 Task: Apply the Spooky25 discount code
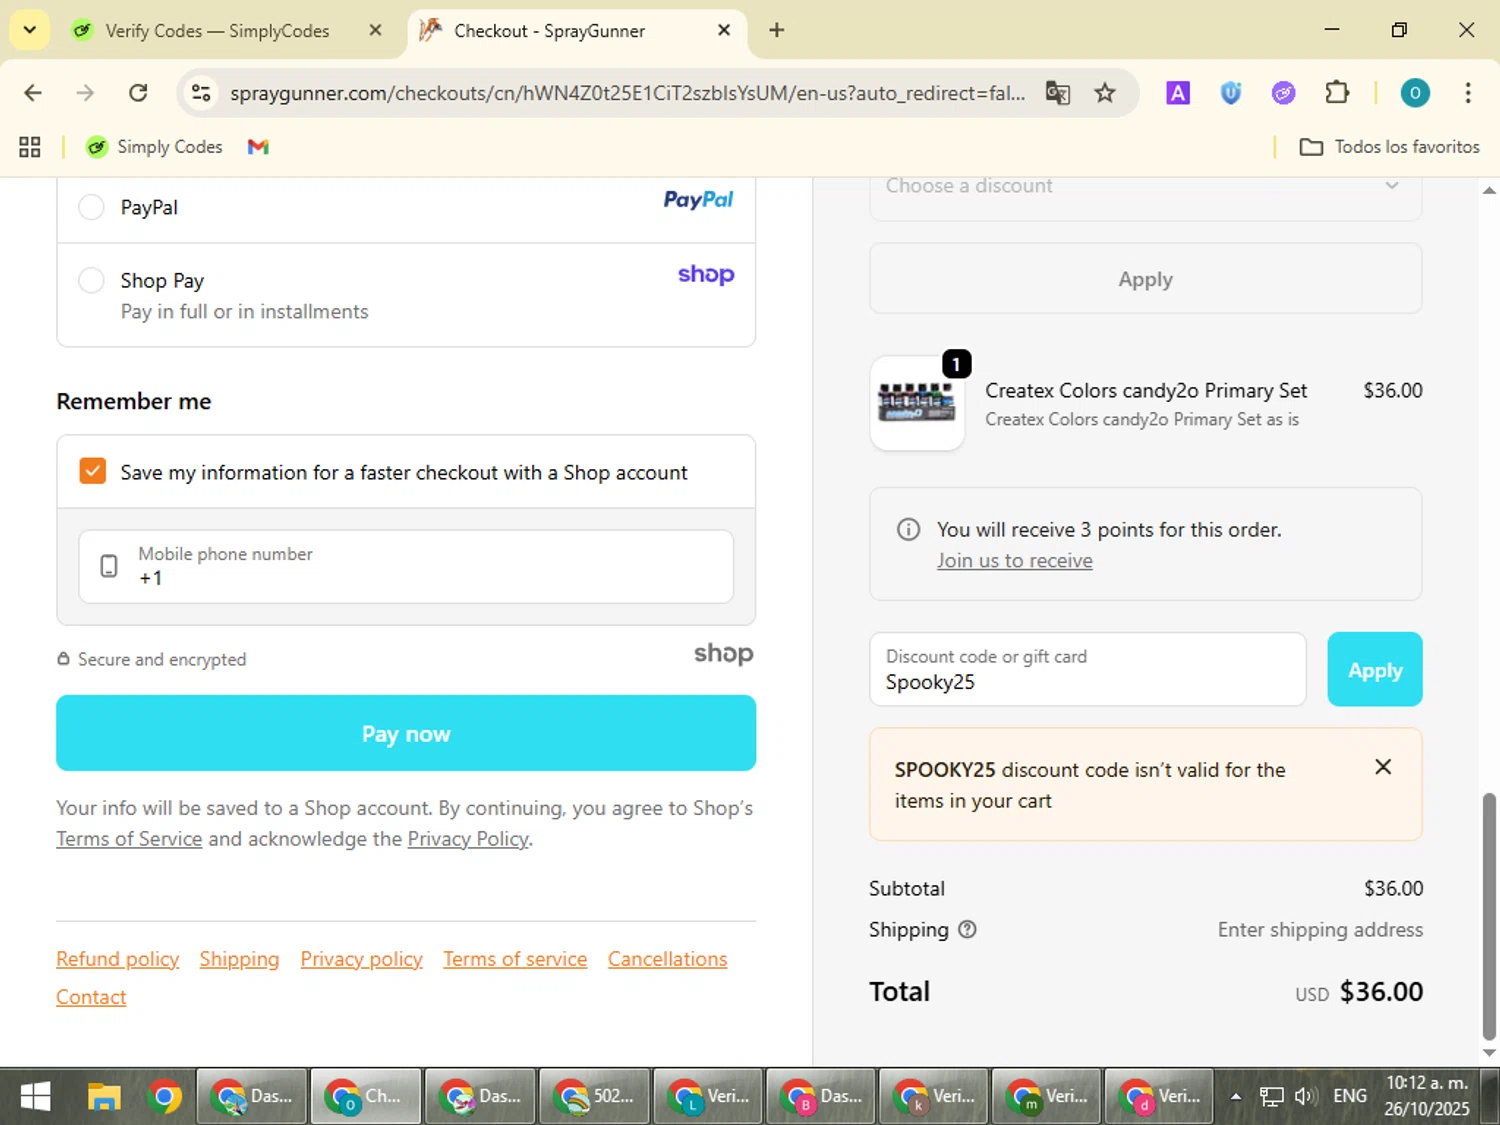(1375, 669)
